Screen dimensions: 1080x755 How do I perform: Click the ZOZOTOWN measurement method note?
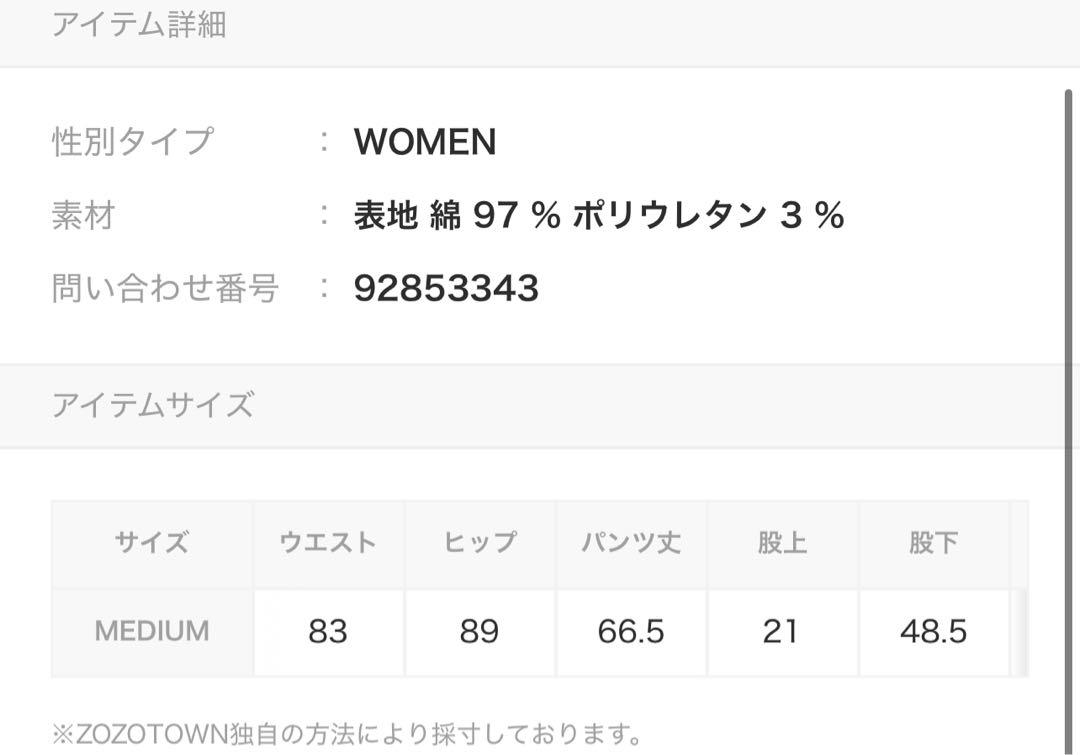pyautogui.click(x=347, y=734)
